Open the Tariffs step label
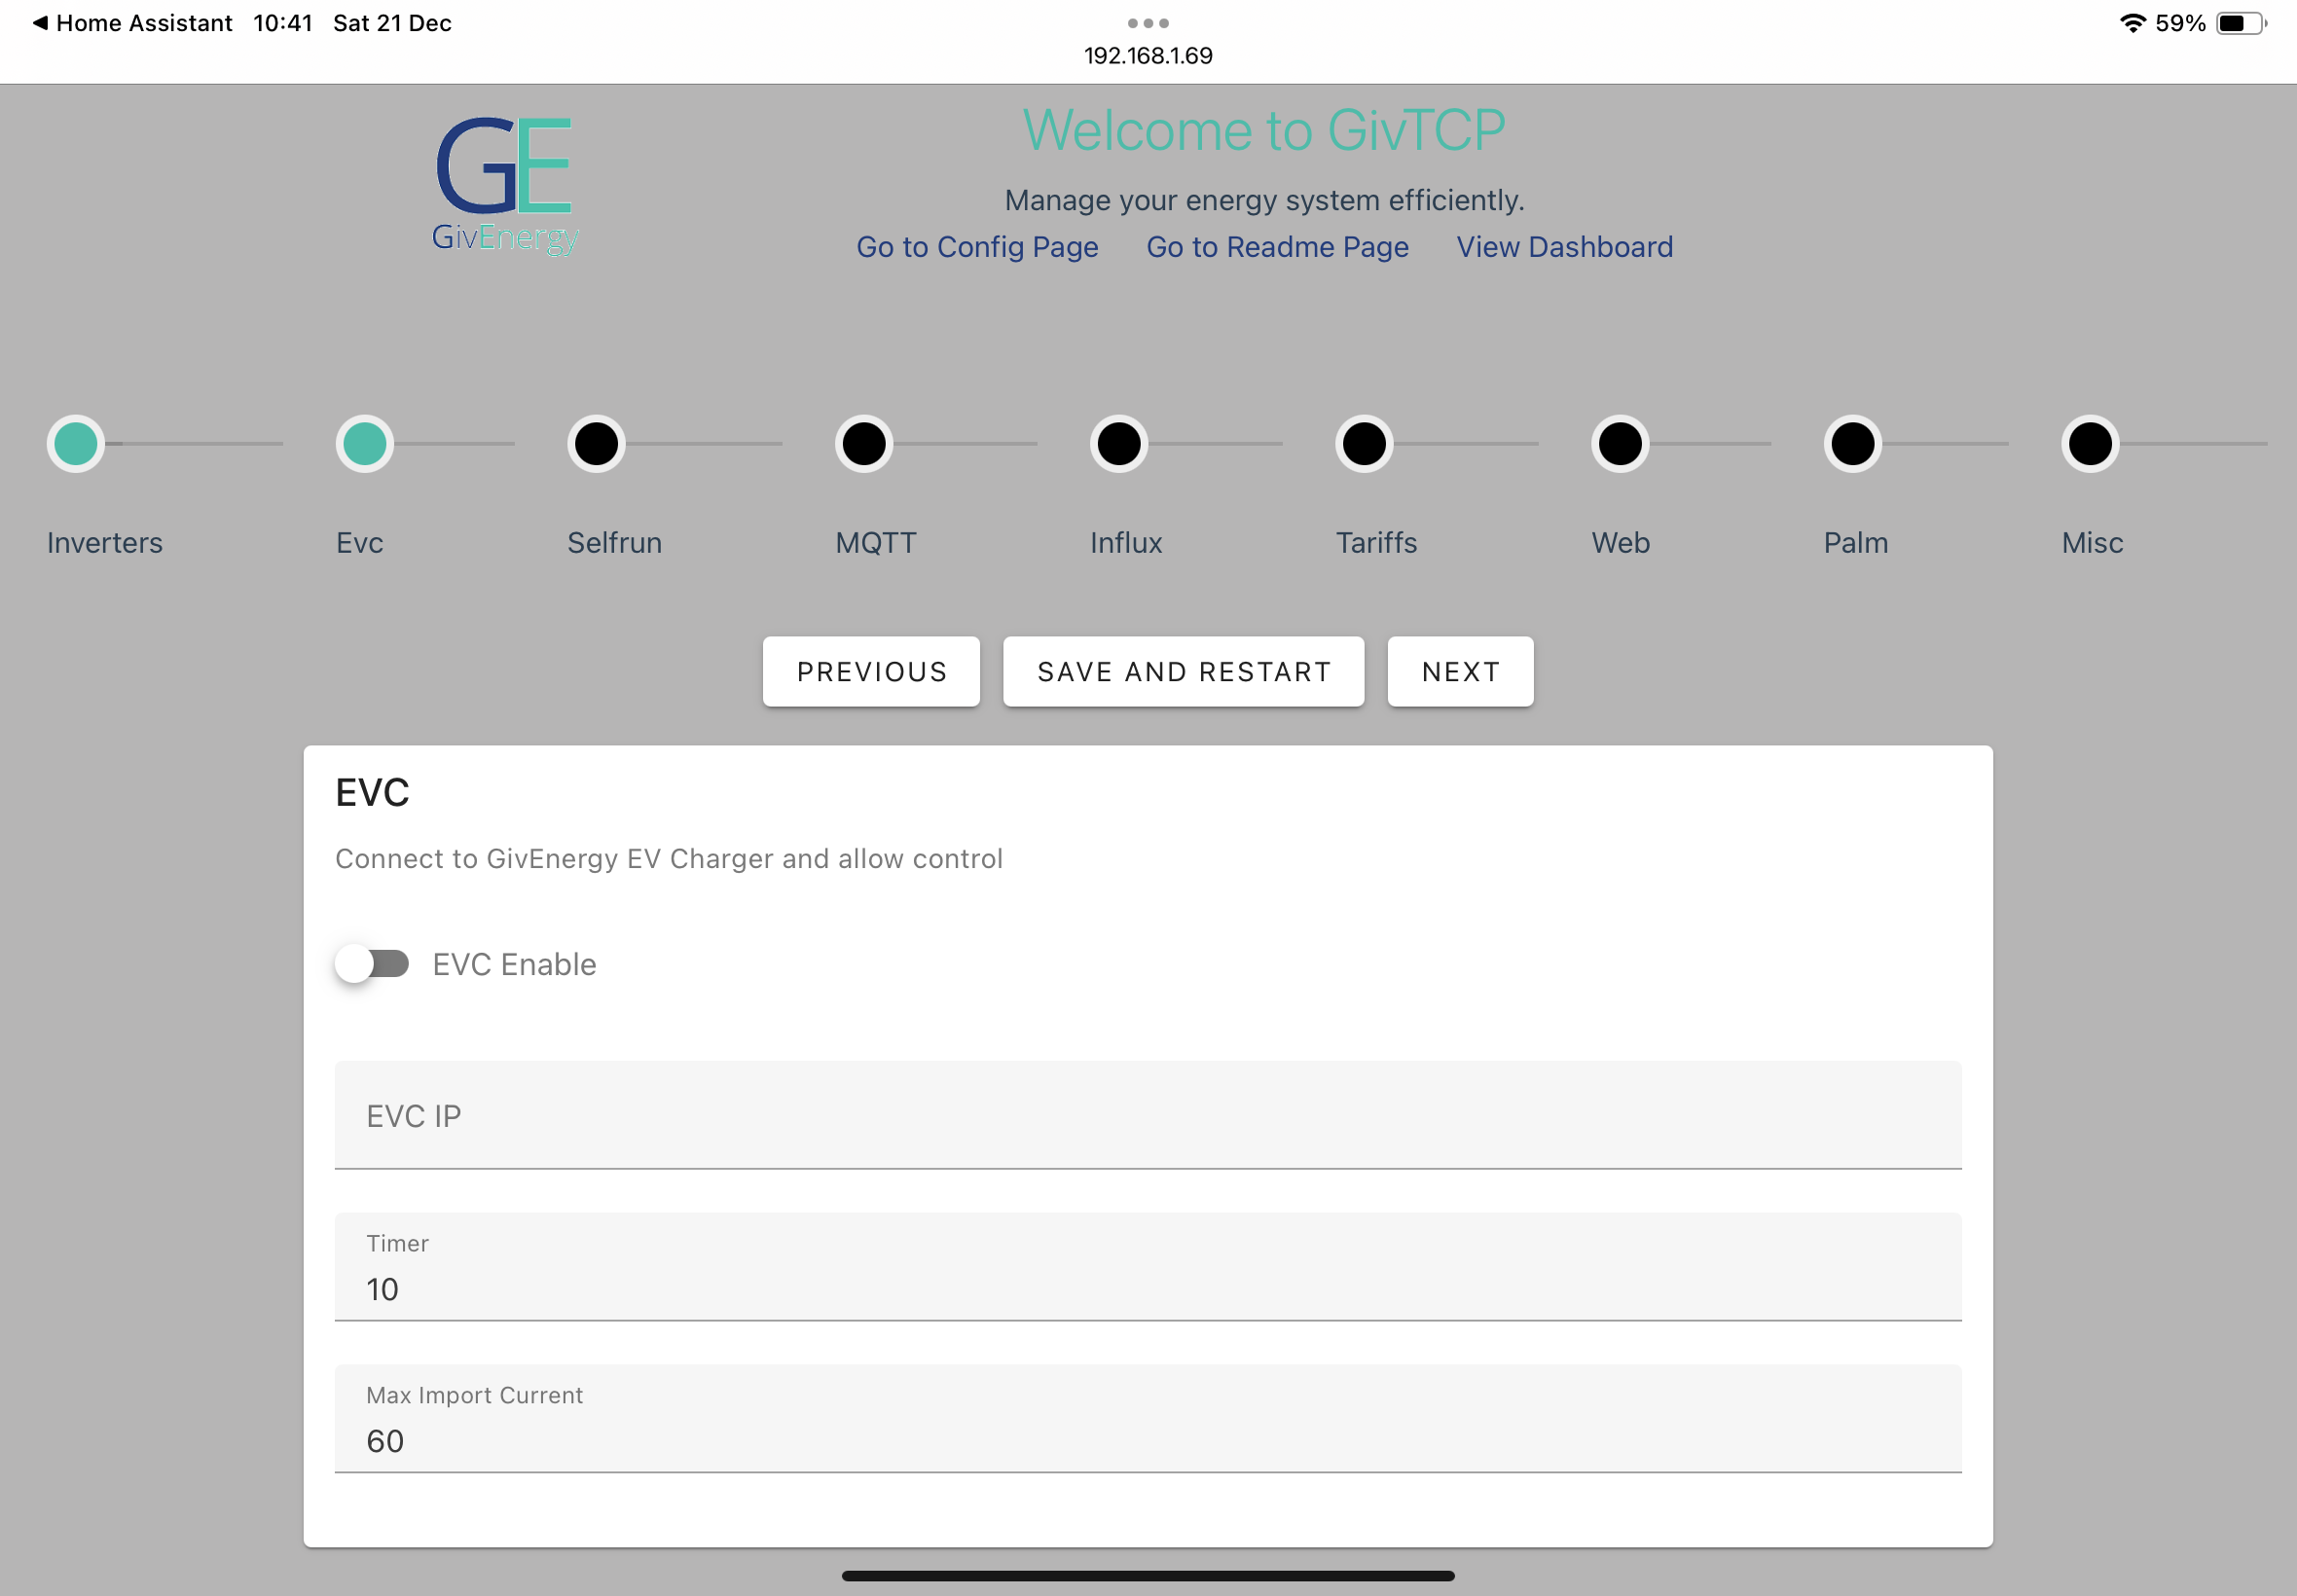2297x1596 pixels. coord(1377,543)
